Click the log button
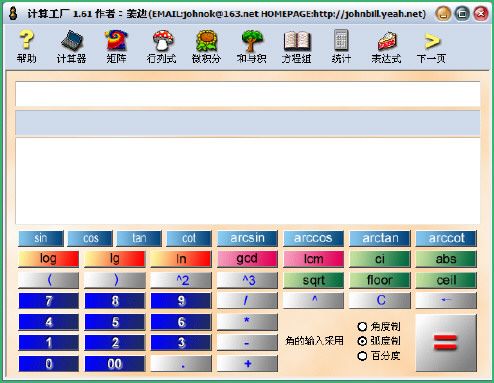 pyautogui.click(x=49, y=259)
